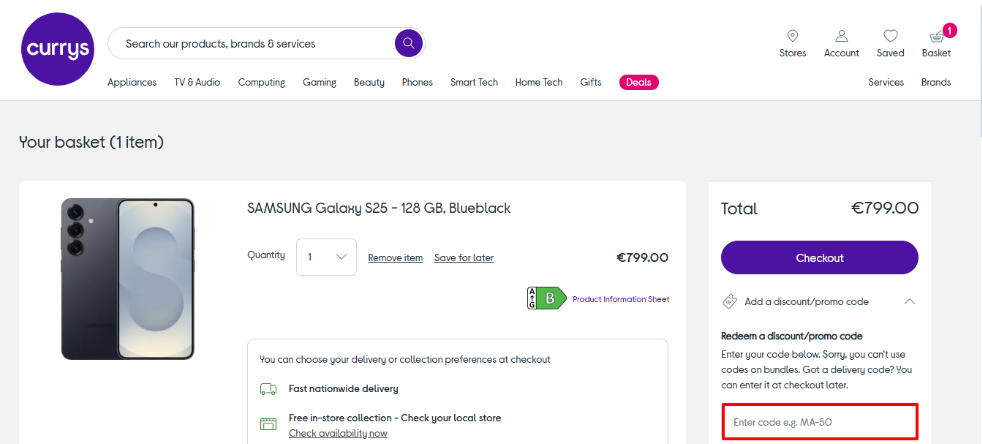982x444 pixels.
Task: Open the Quantity dropdown
Action: pyautogui.click(x=326, y=257)
